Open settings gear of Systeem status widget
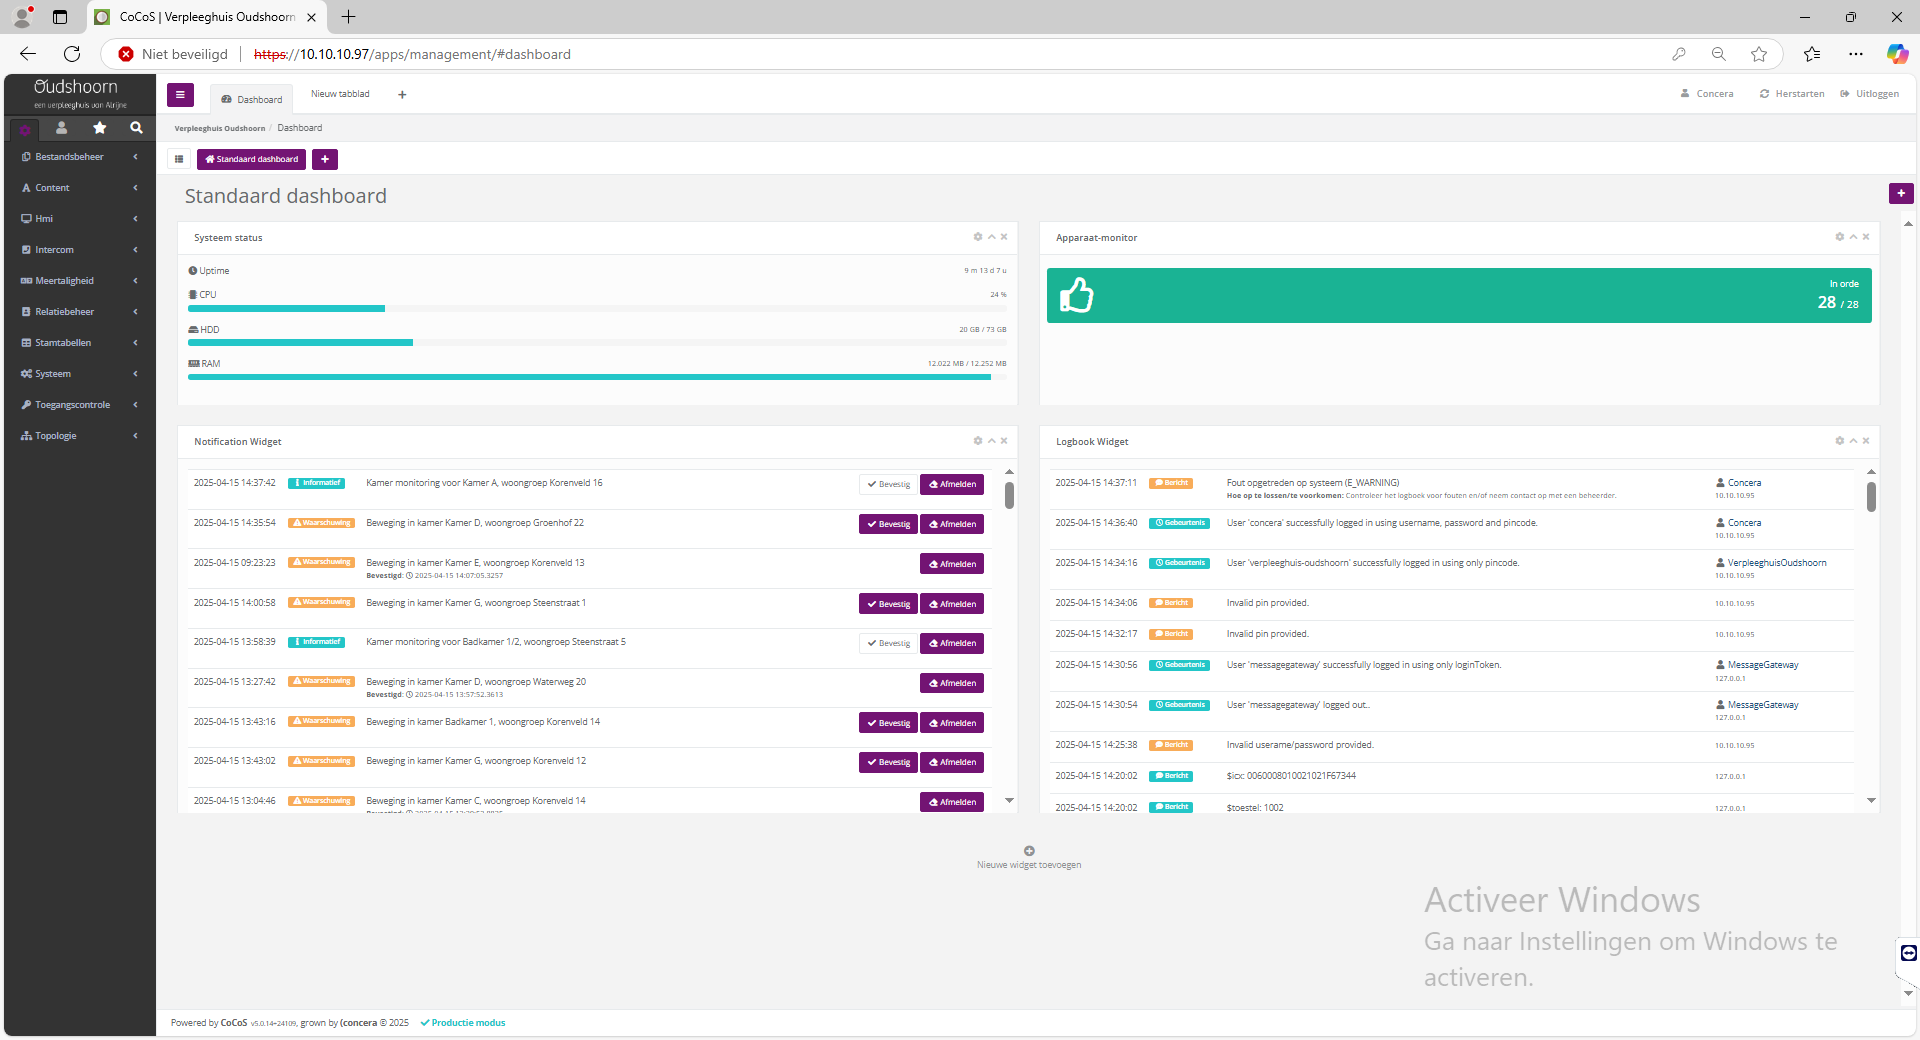This screenshot has width=1920, height=1040. pyautogui.click(x=978, y=237)
